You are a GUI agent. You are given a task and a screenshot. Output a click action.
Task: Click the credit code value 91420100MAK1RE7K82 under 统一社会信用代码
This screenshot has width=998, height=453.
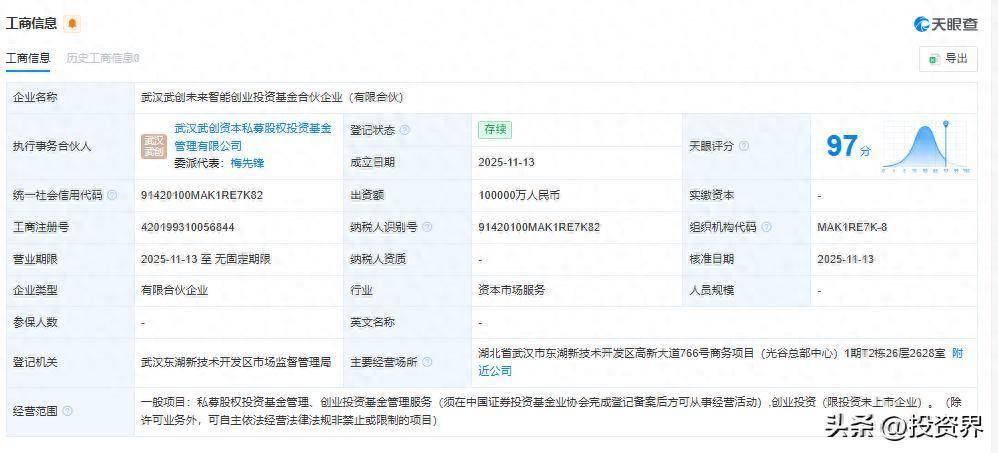pos(201,195)
